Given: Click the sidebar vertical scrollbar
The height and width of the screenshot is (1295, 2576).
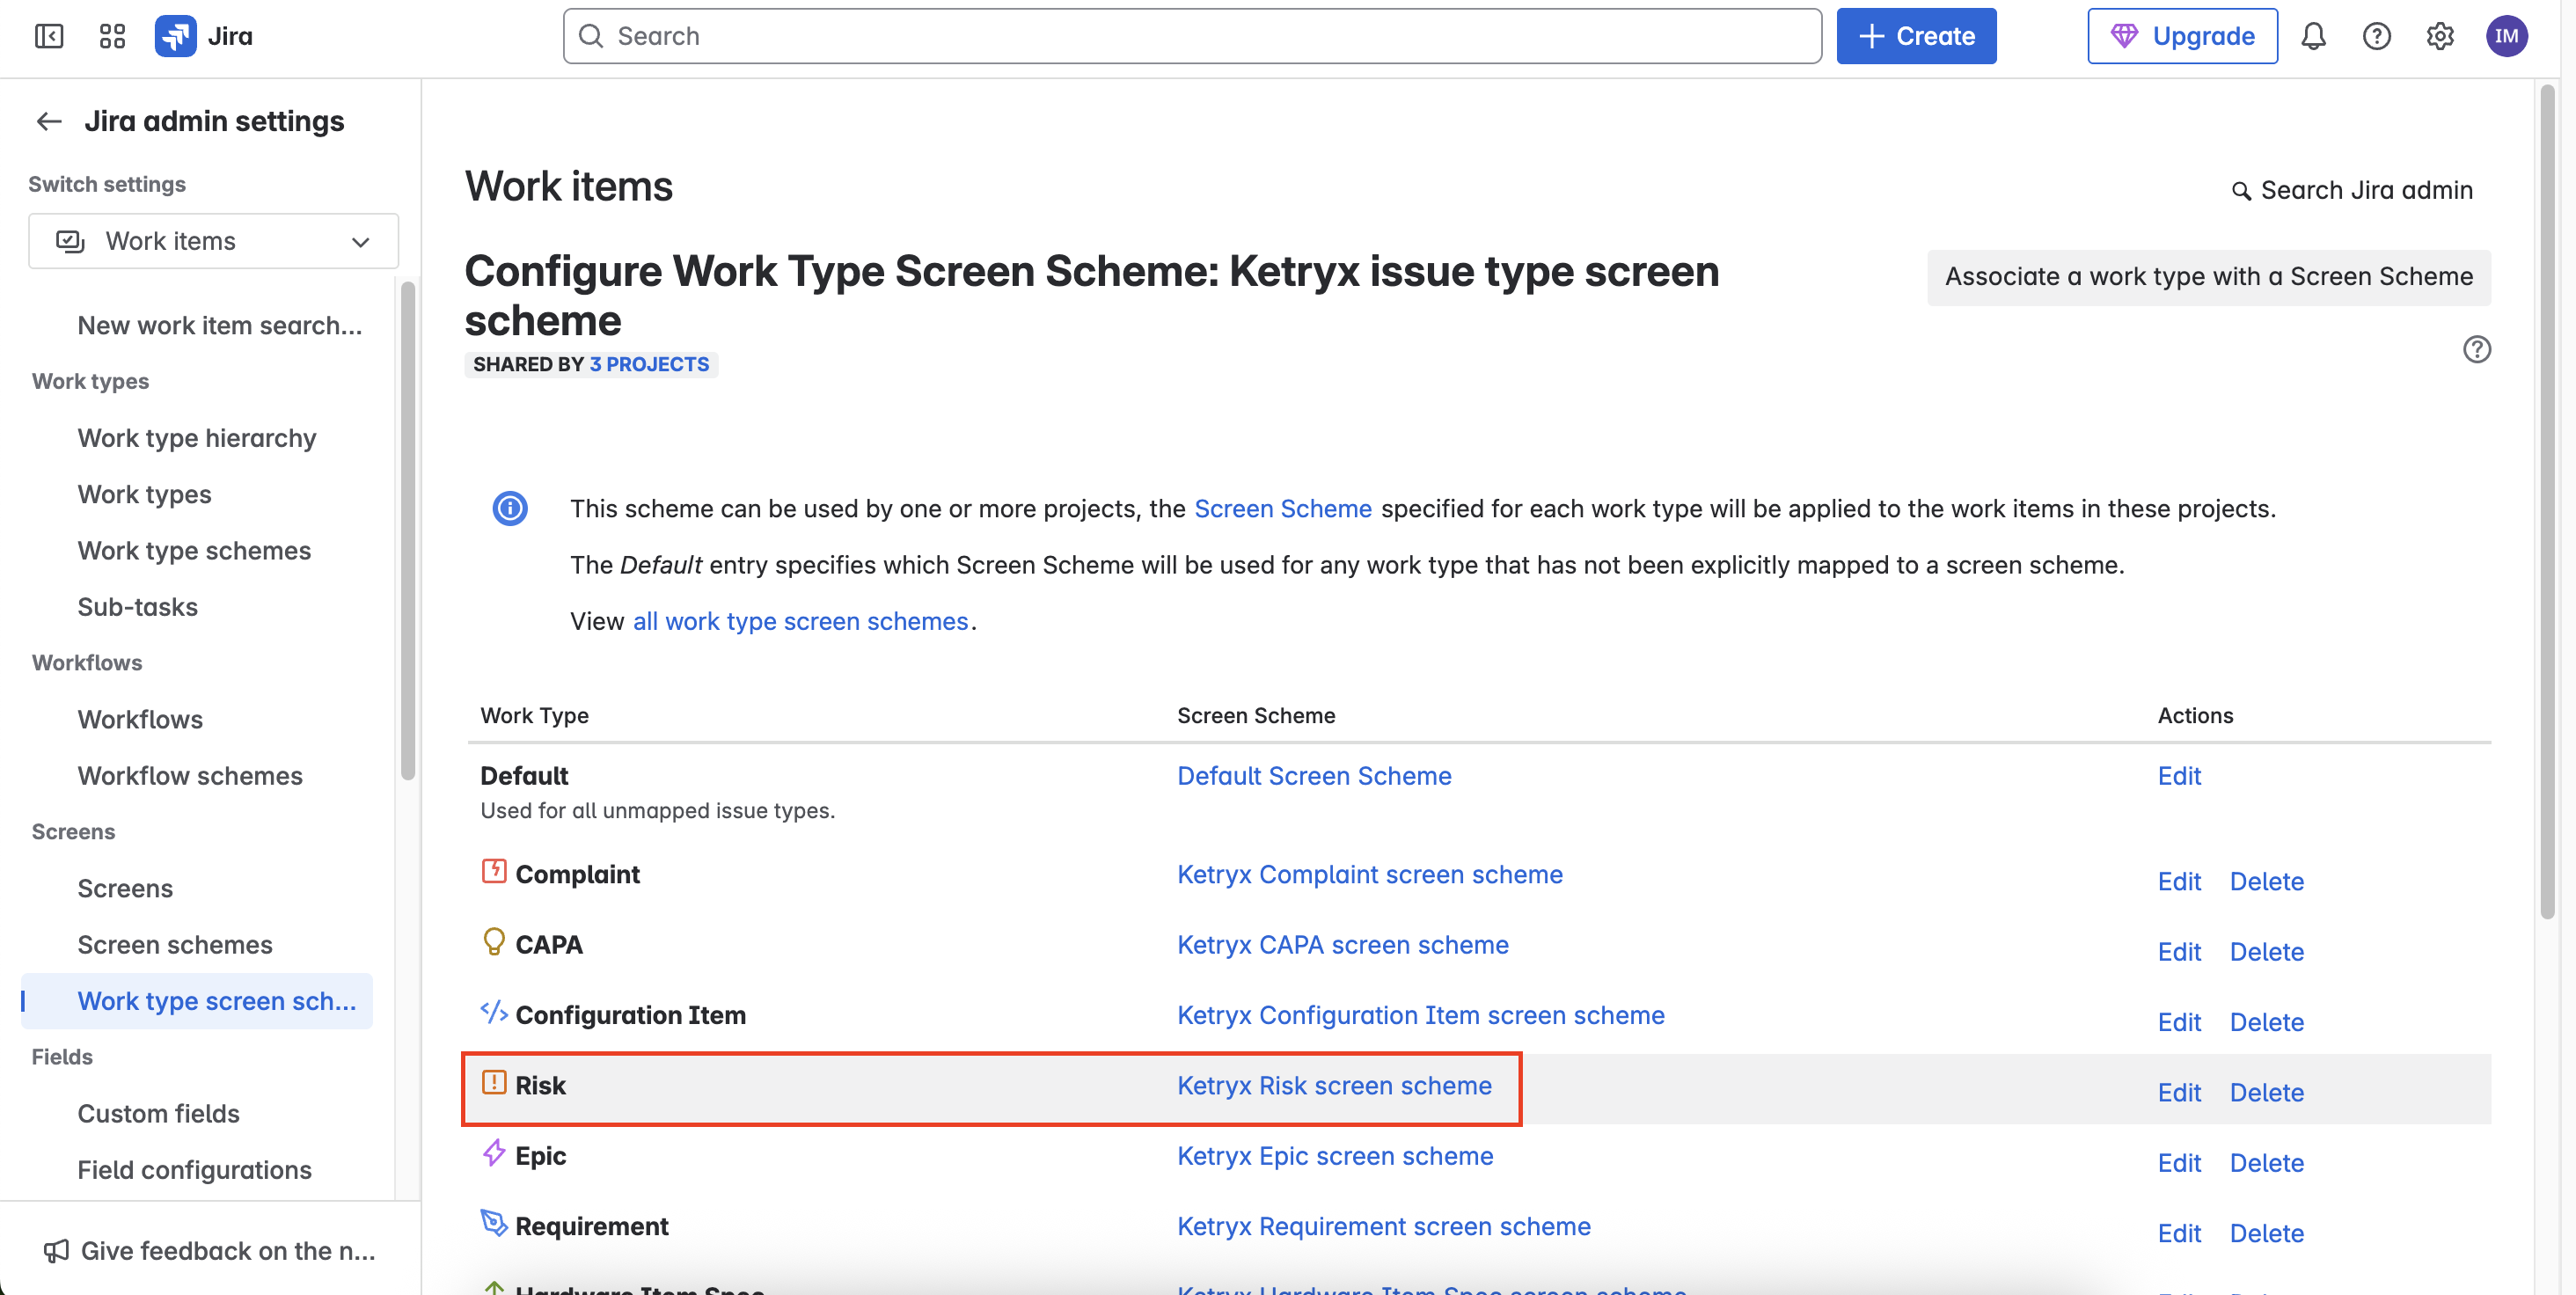Looking at the screenshot, I should 407,530.
